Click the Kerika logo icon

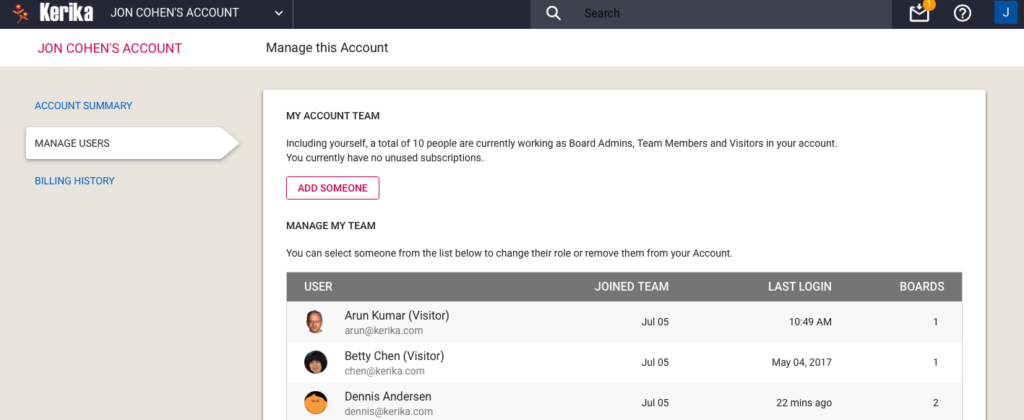20,13
